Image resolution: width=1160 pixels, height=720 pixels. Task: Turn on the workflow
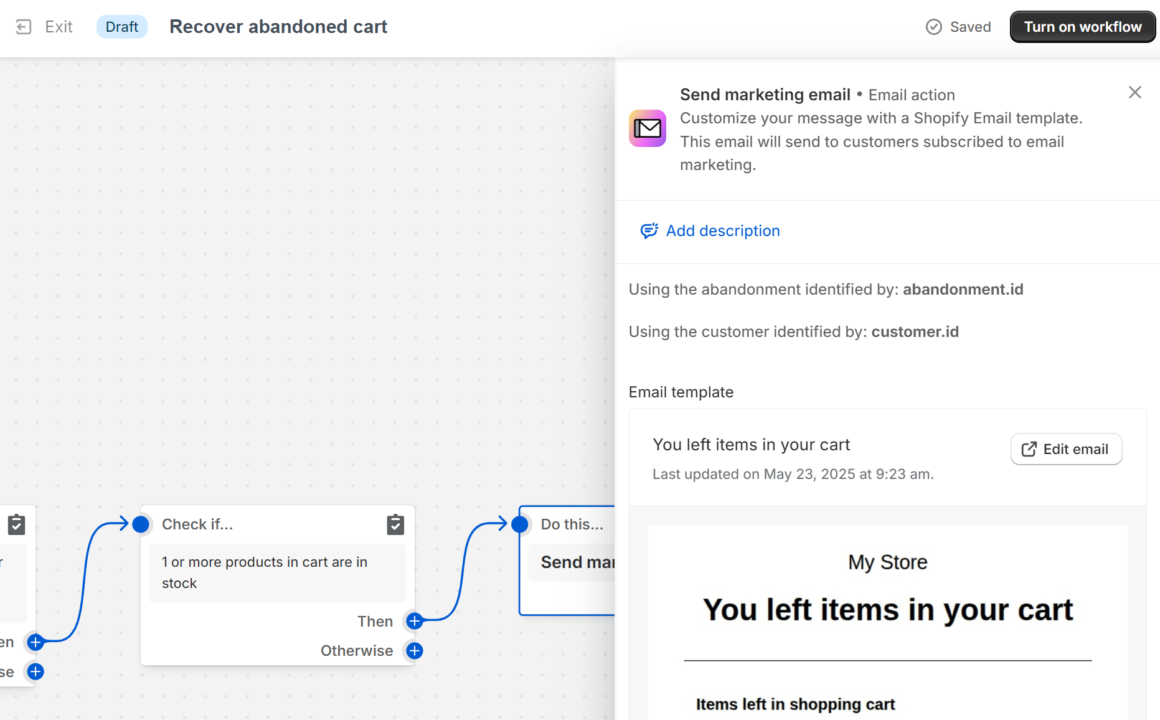1082,27
